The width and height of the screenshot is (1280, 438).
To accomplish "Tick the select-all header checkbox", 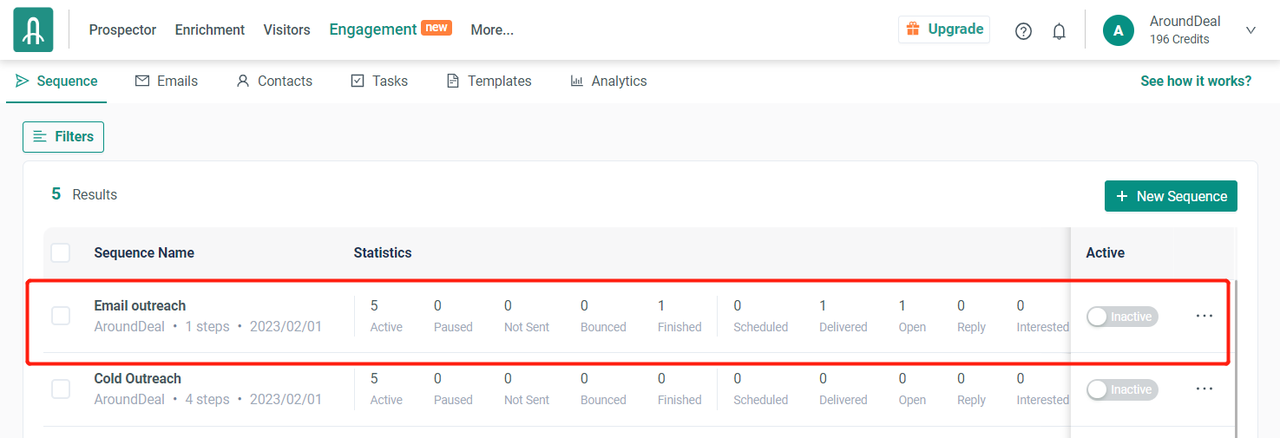I will click(x=61, y=253).
